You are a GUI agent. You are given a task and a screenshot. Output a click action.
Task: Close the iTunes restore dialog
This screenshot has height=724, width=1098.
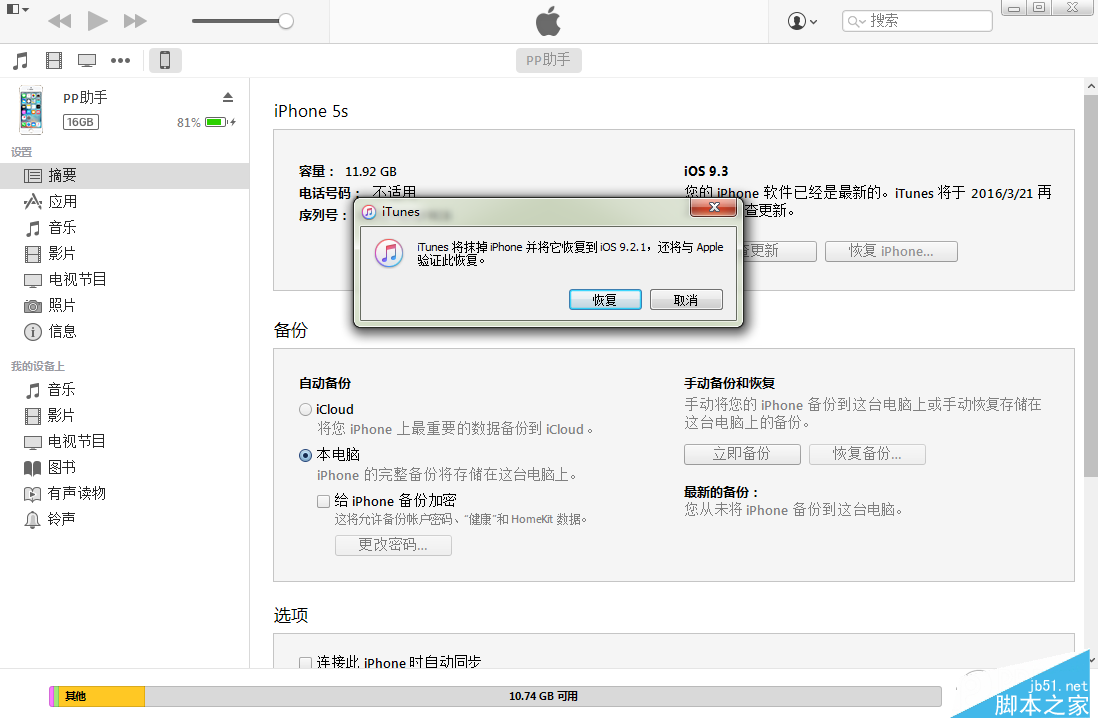pos(714,207)
